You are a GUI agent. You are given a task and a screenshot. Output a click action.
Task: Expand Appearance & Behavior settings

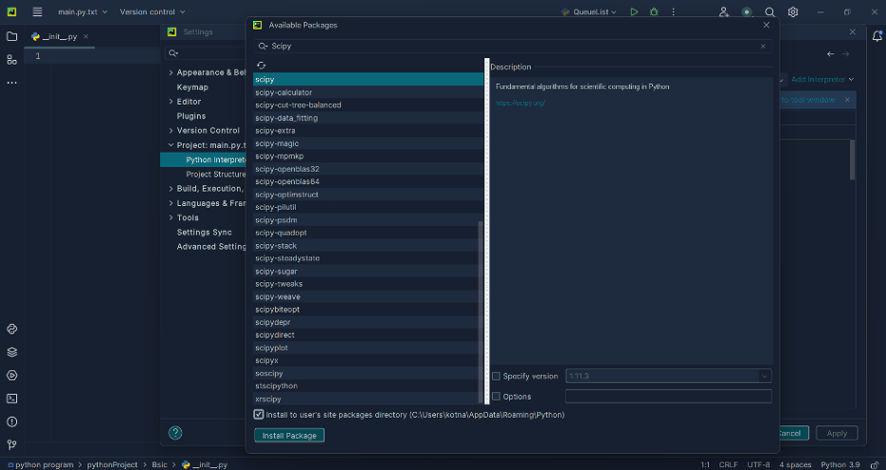point(171,72)
